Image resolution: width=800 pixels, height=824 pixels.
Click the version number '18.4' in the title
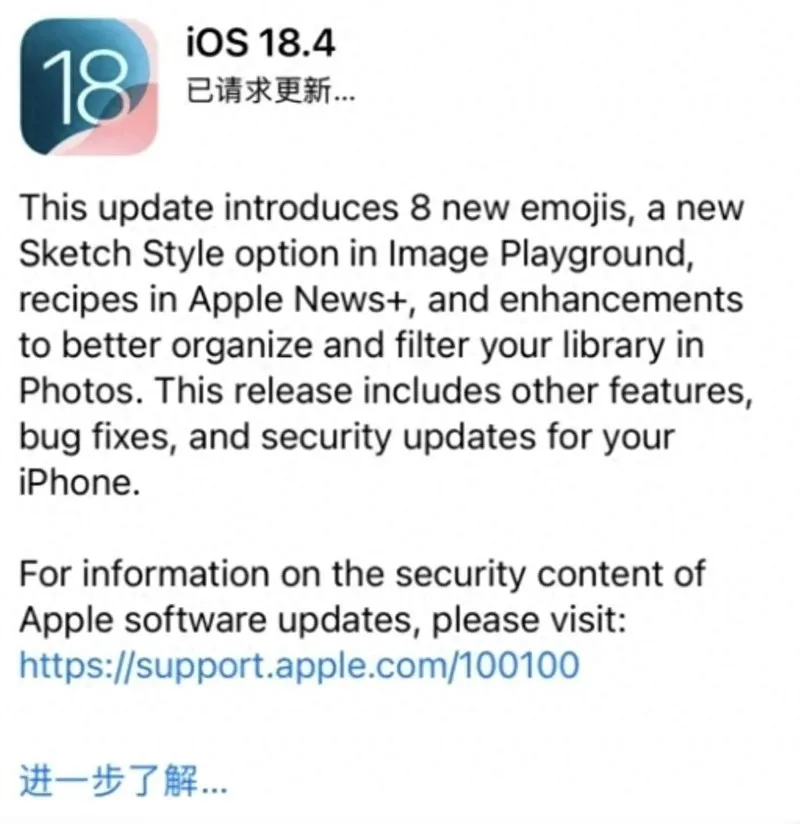(x=296, y=43)
